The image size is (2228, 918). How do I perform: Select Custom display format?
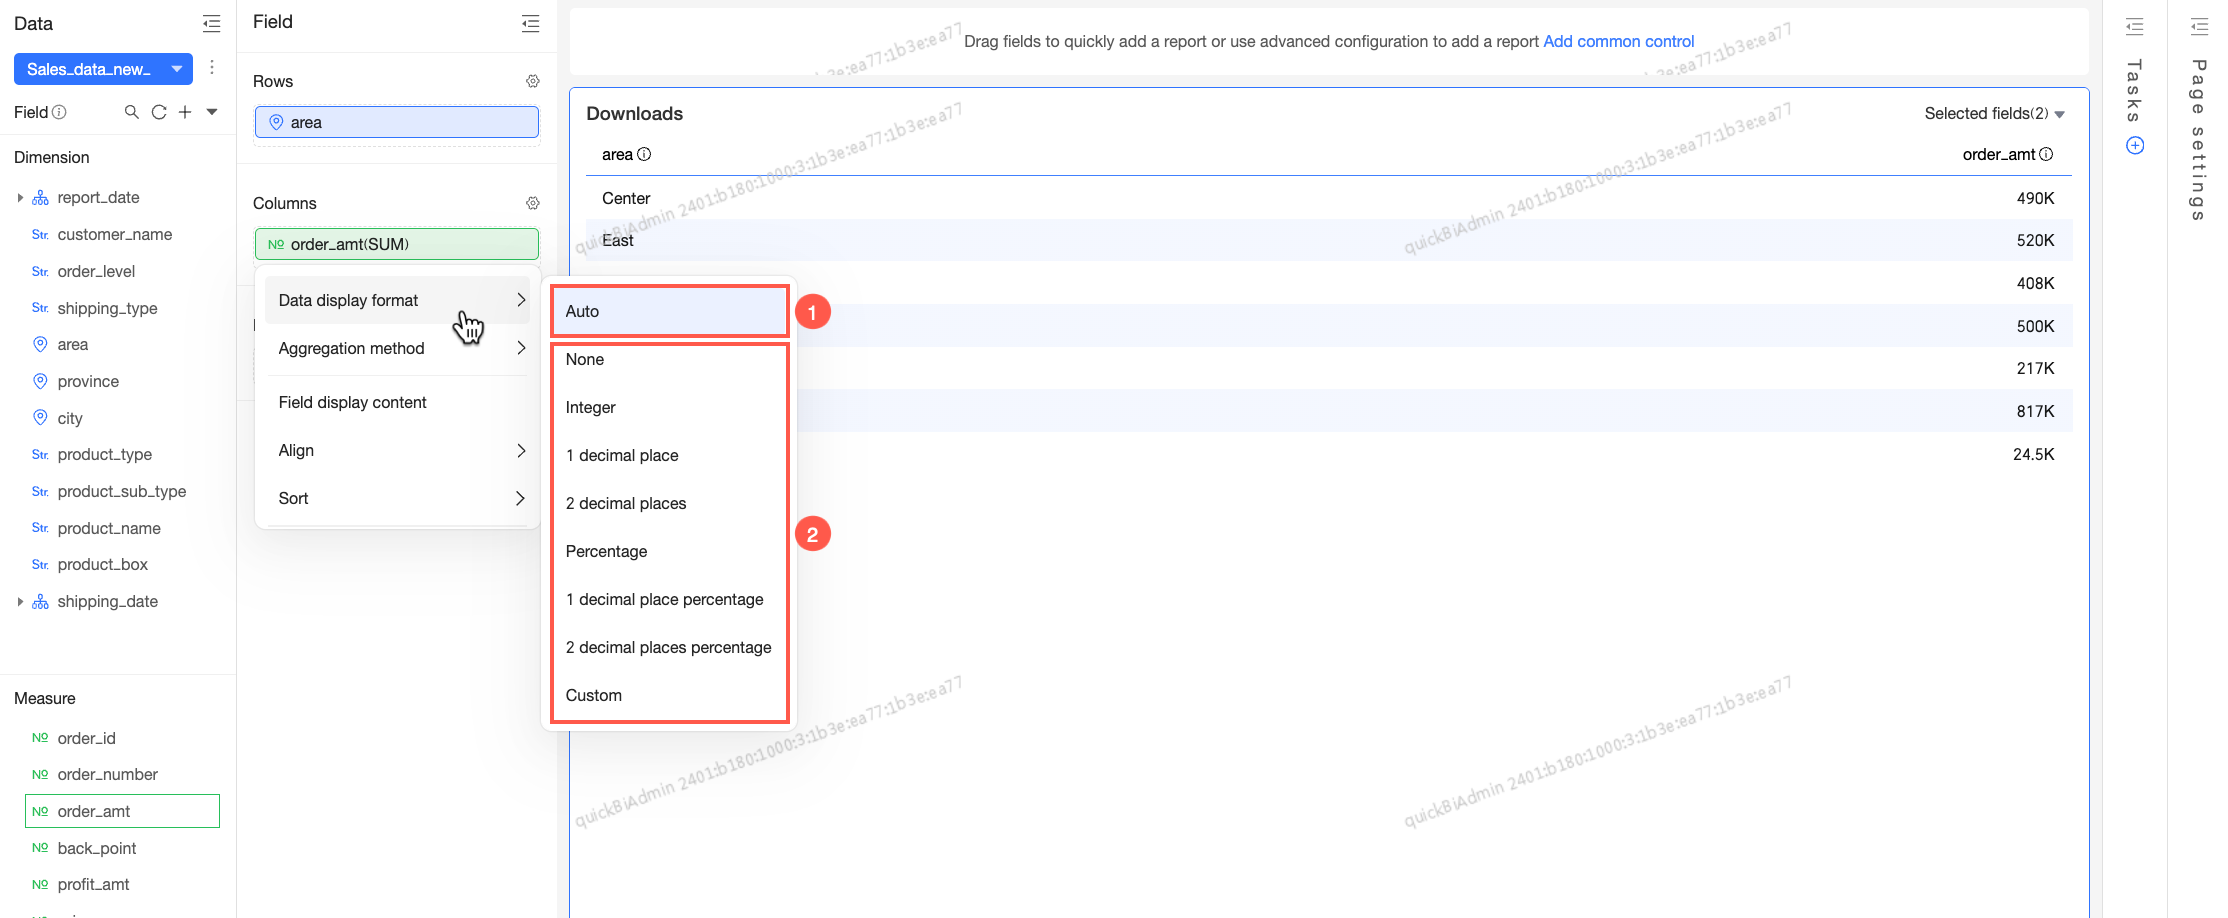tap(669, 695)
